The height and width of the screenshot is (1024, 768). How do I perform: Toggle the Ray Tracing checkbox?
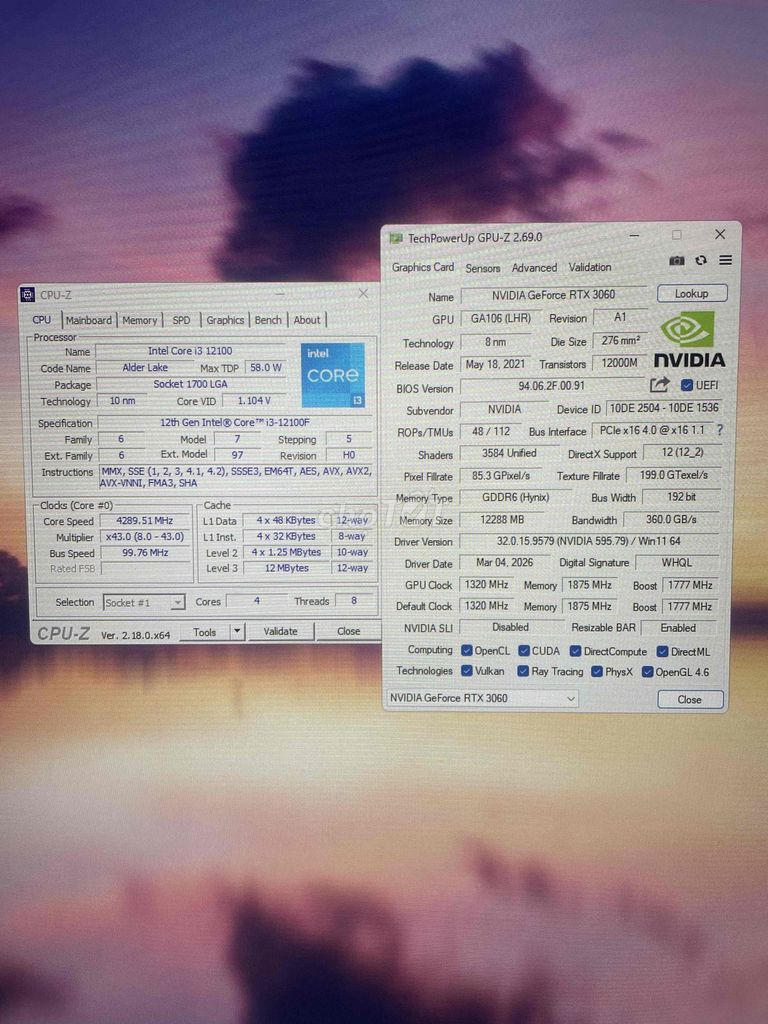coord(523,672)
